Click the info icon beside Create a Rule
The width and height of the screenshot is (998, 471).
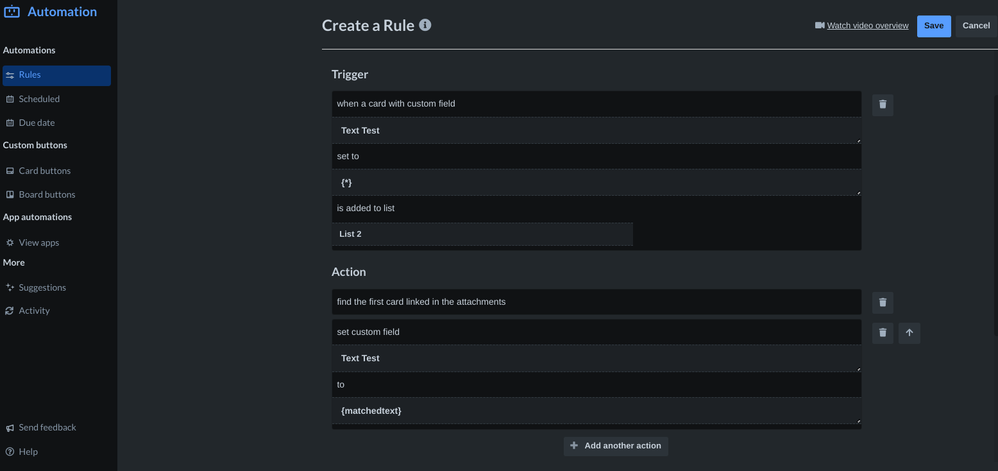[425, 25]
